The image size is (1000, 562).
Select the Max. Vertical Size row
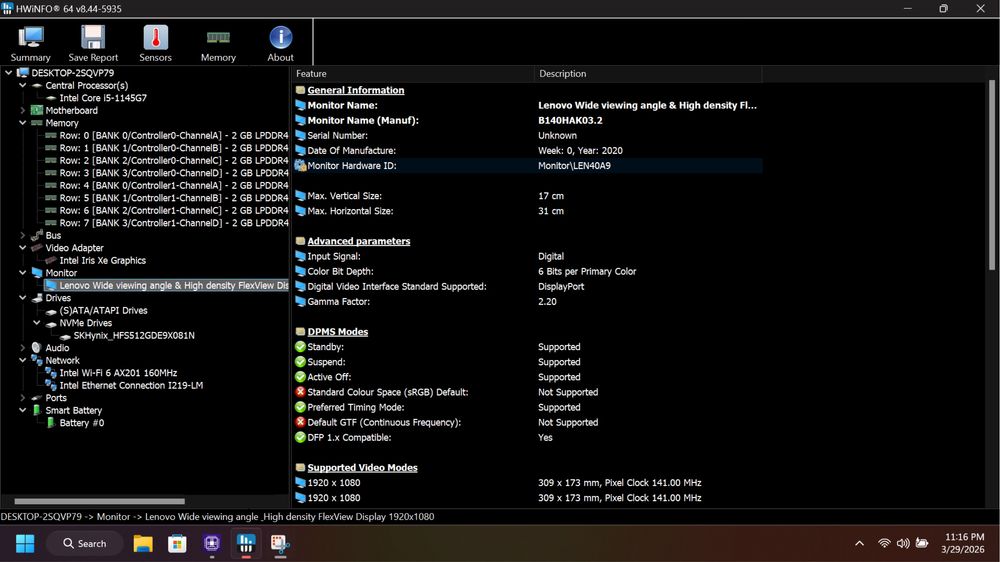(x=528, y=196)
